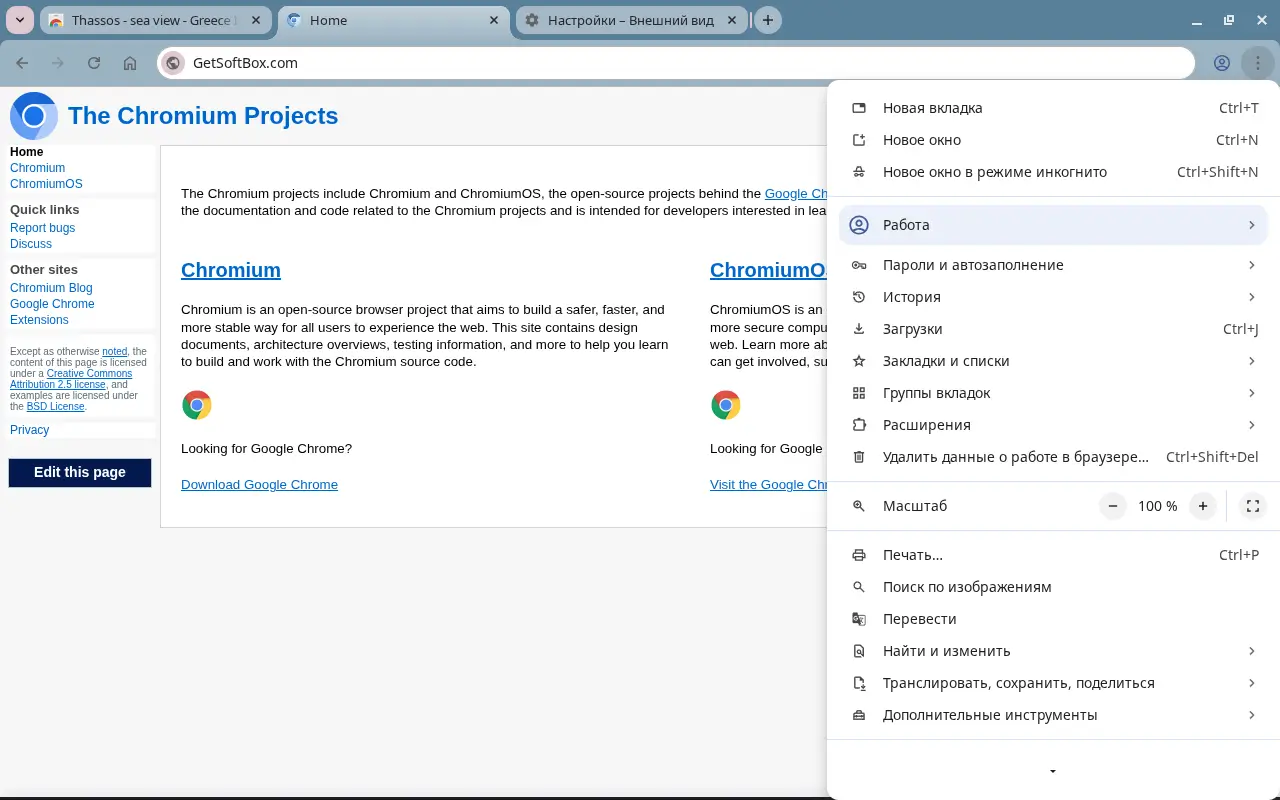The height and width of the screenshot is (800, 1280).
Task: Click the tab search dropdown arrow
Action: click(x=20, y=20)
